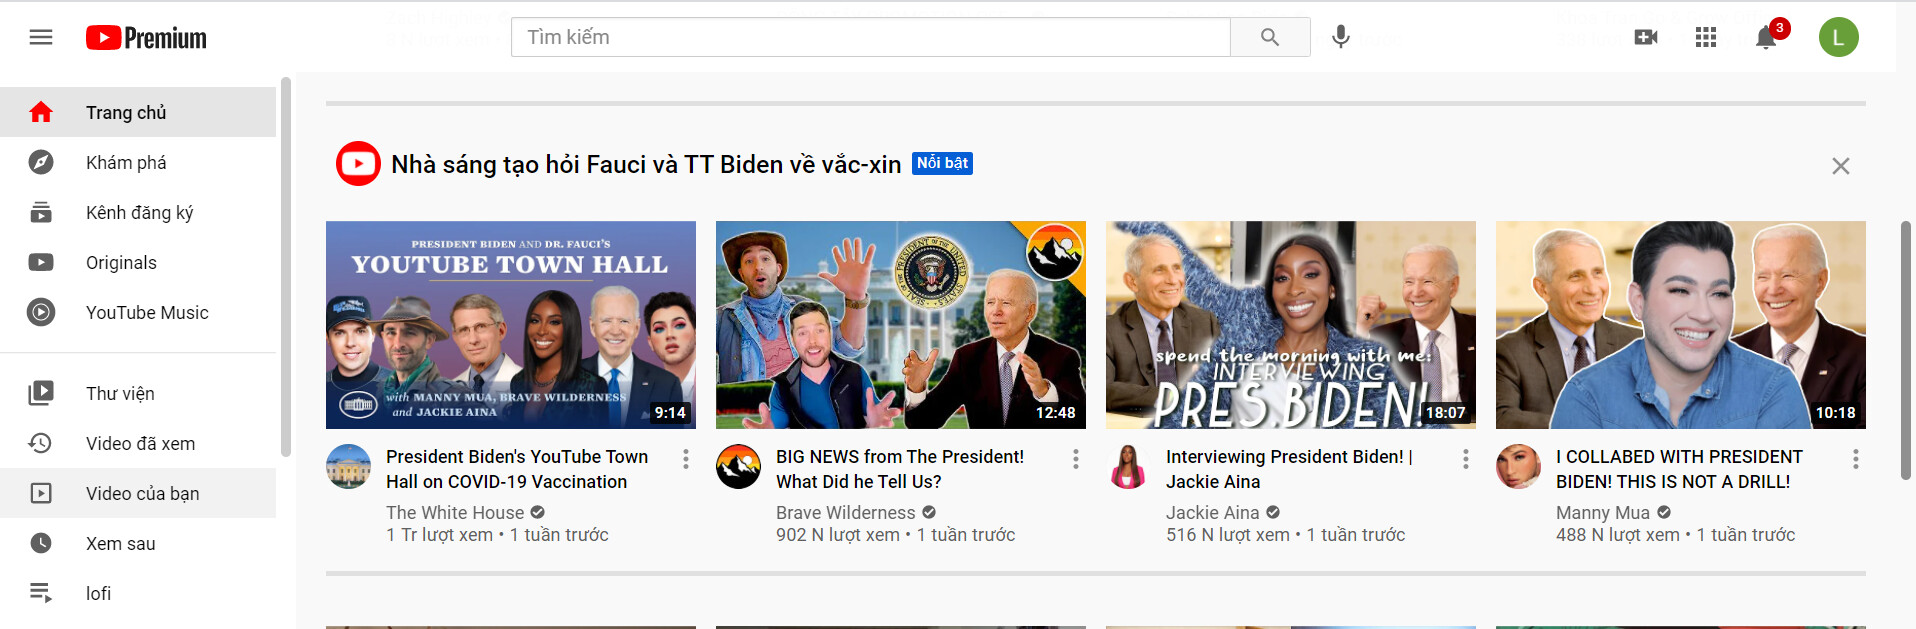Play the I COLLABED WITH PRESIDENT BIDEN thumbnail

click(x=1680, y=325)
